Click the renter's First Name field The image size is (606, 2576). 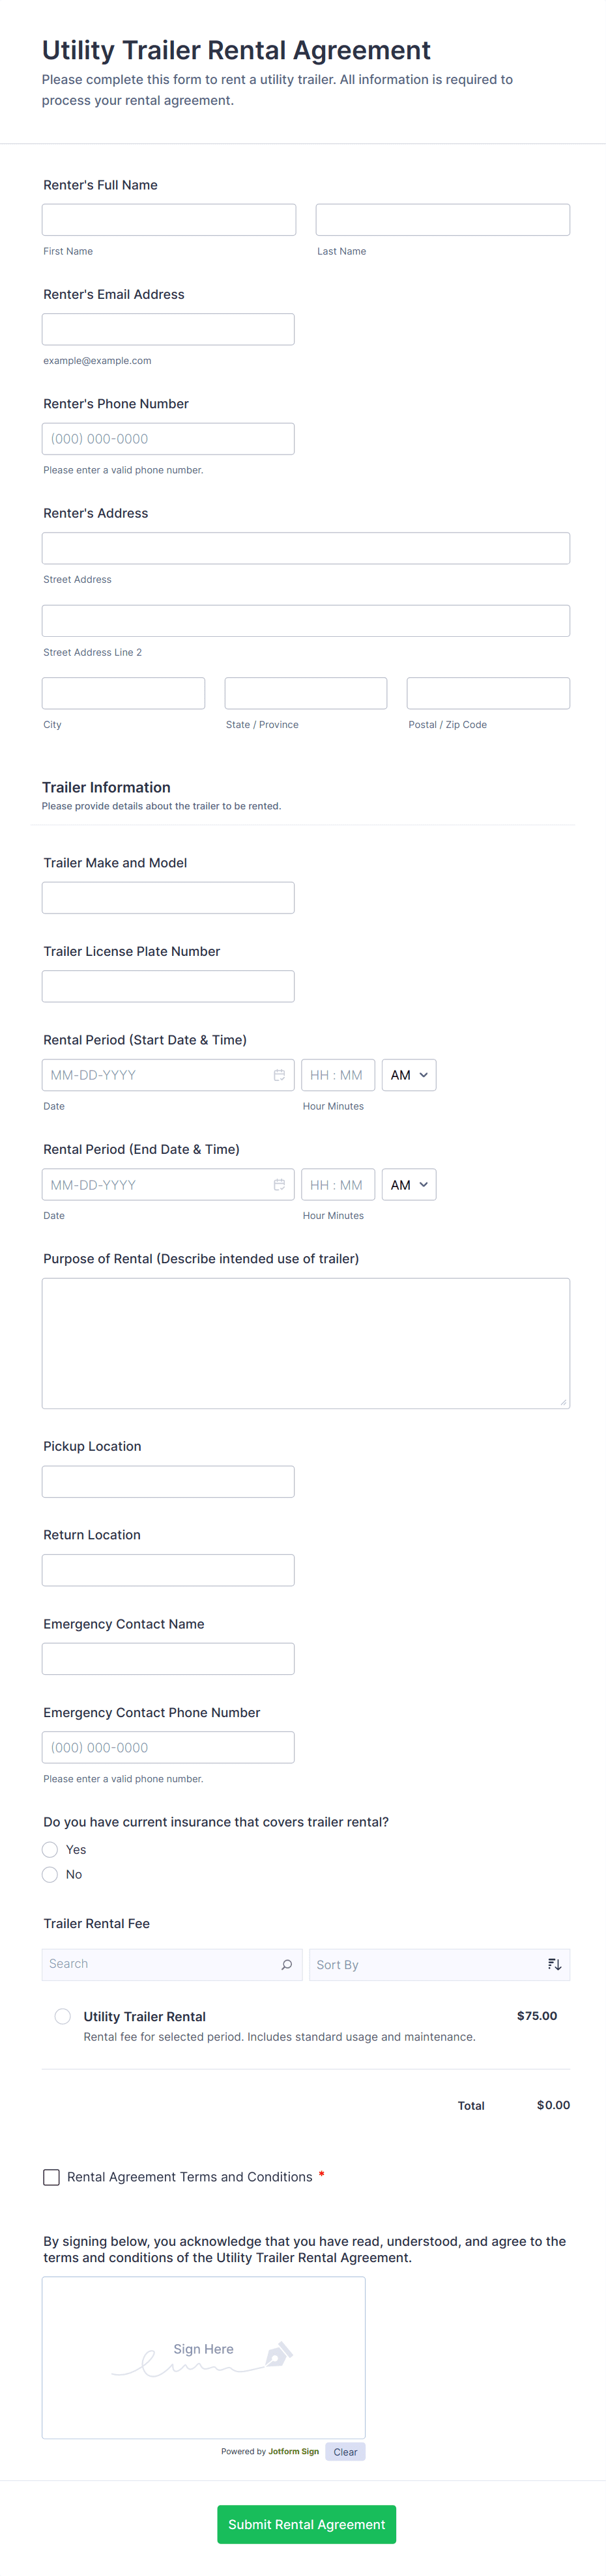coord(169,220)
